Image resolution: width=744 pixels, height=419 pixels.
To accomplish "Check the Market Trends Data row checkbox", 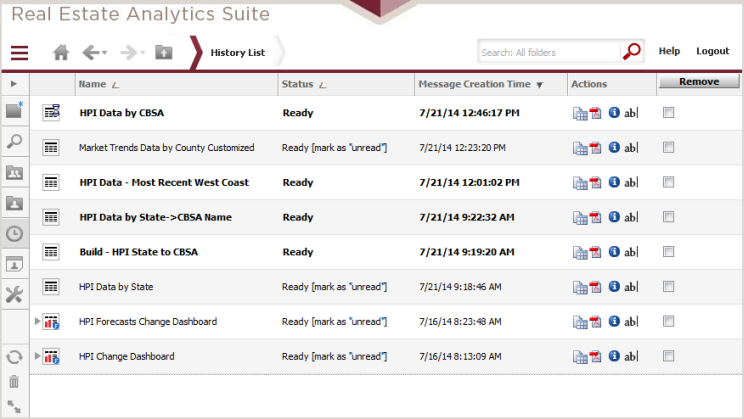I will pyautogui.click(x=669, y=148).
